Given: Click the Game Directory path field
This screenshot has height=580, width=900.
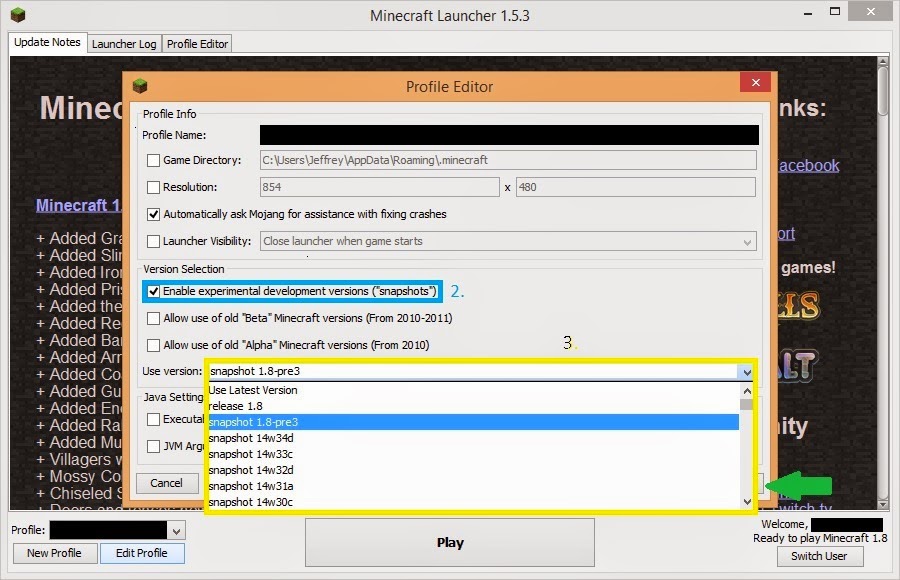Looking at the screenshot, I should point(508,160).
